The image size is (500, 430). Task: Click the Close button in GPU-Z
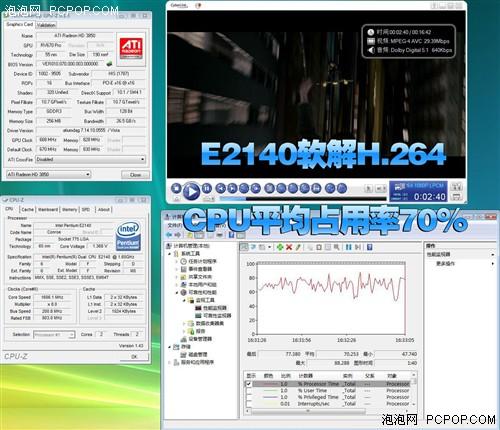pyautogui.click(x=135, y=174)
